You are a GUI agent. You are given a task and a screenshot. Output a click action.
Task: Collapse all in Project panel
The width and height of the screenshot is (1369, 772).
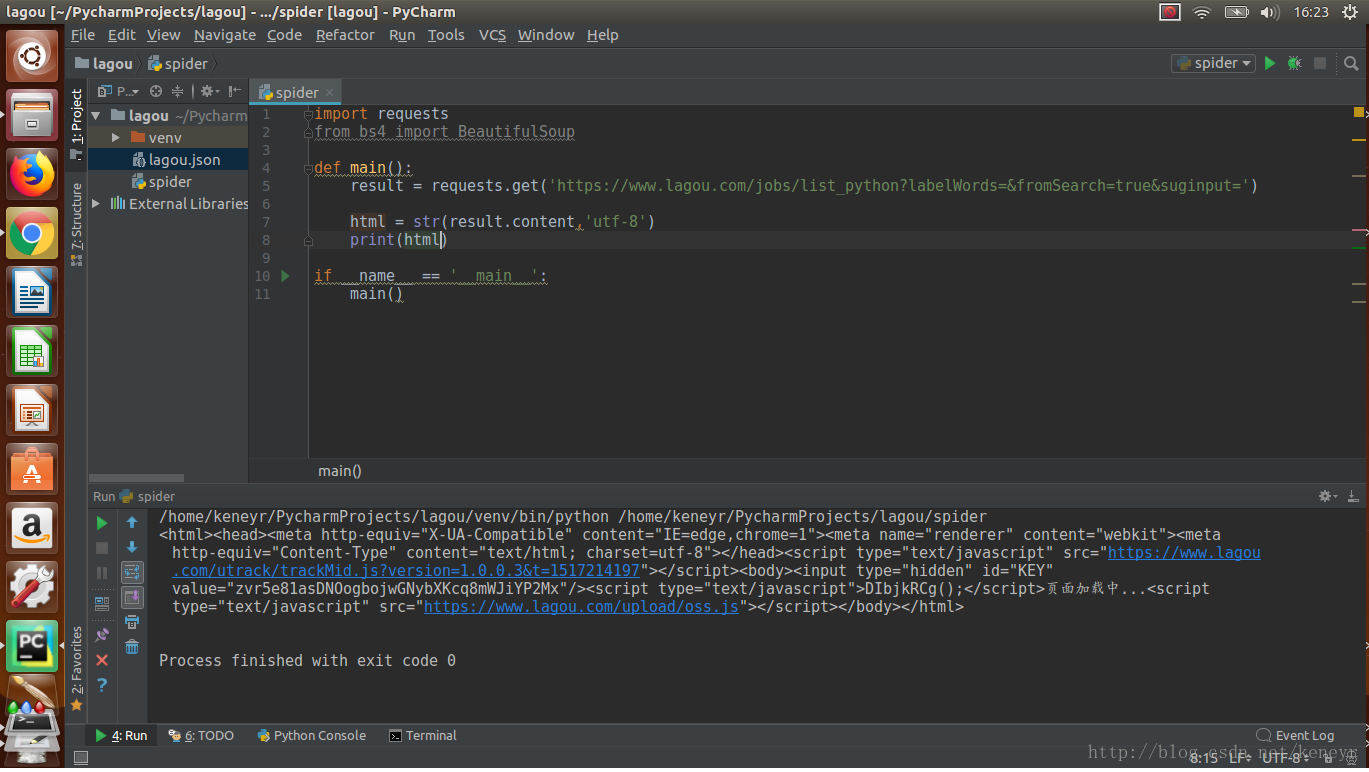[x=178, y=91]
